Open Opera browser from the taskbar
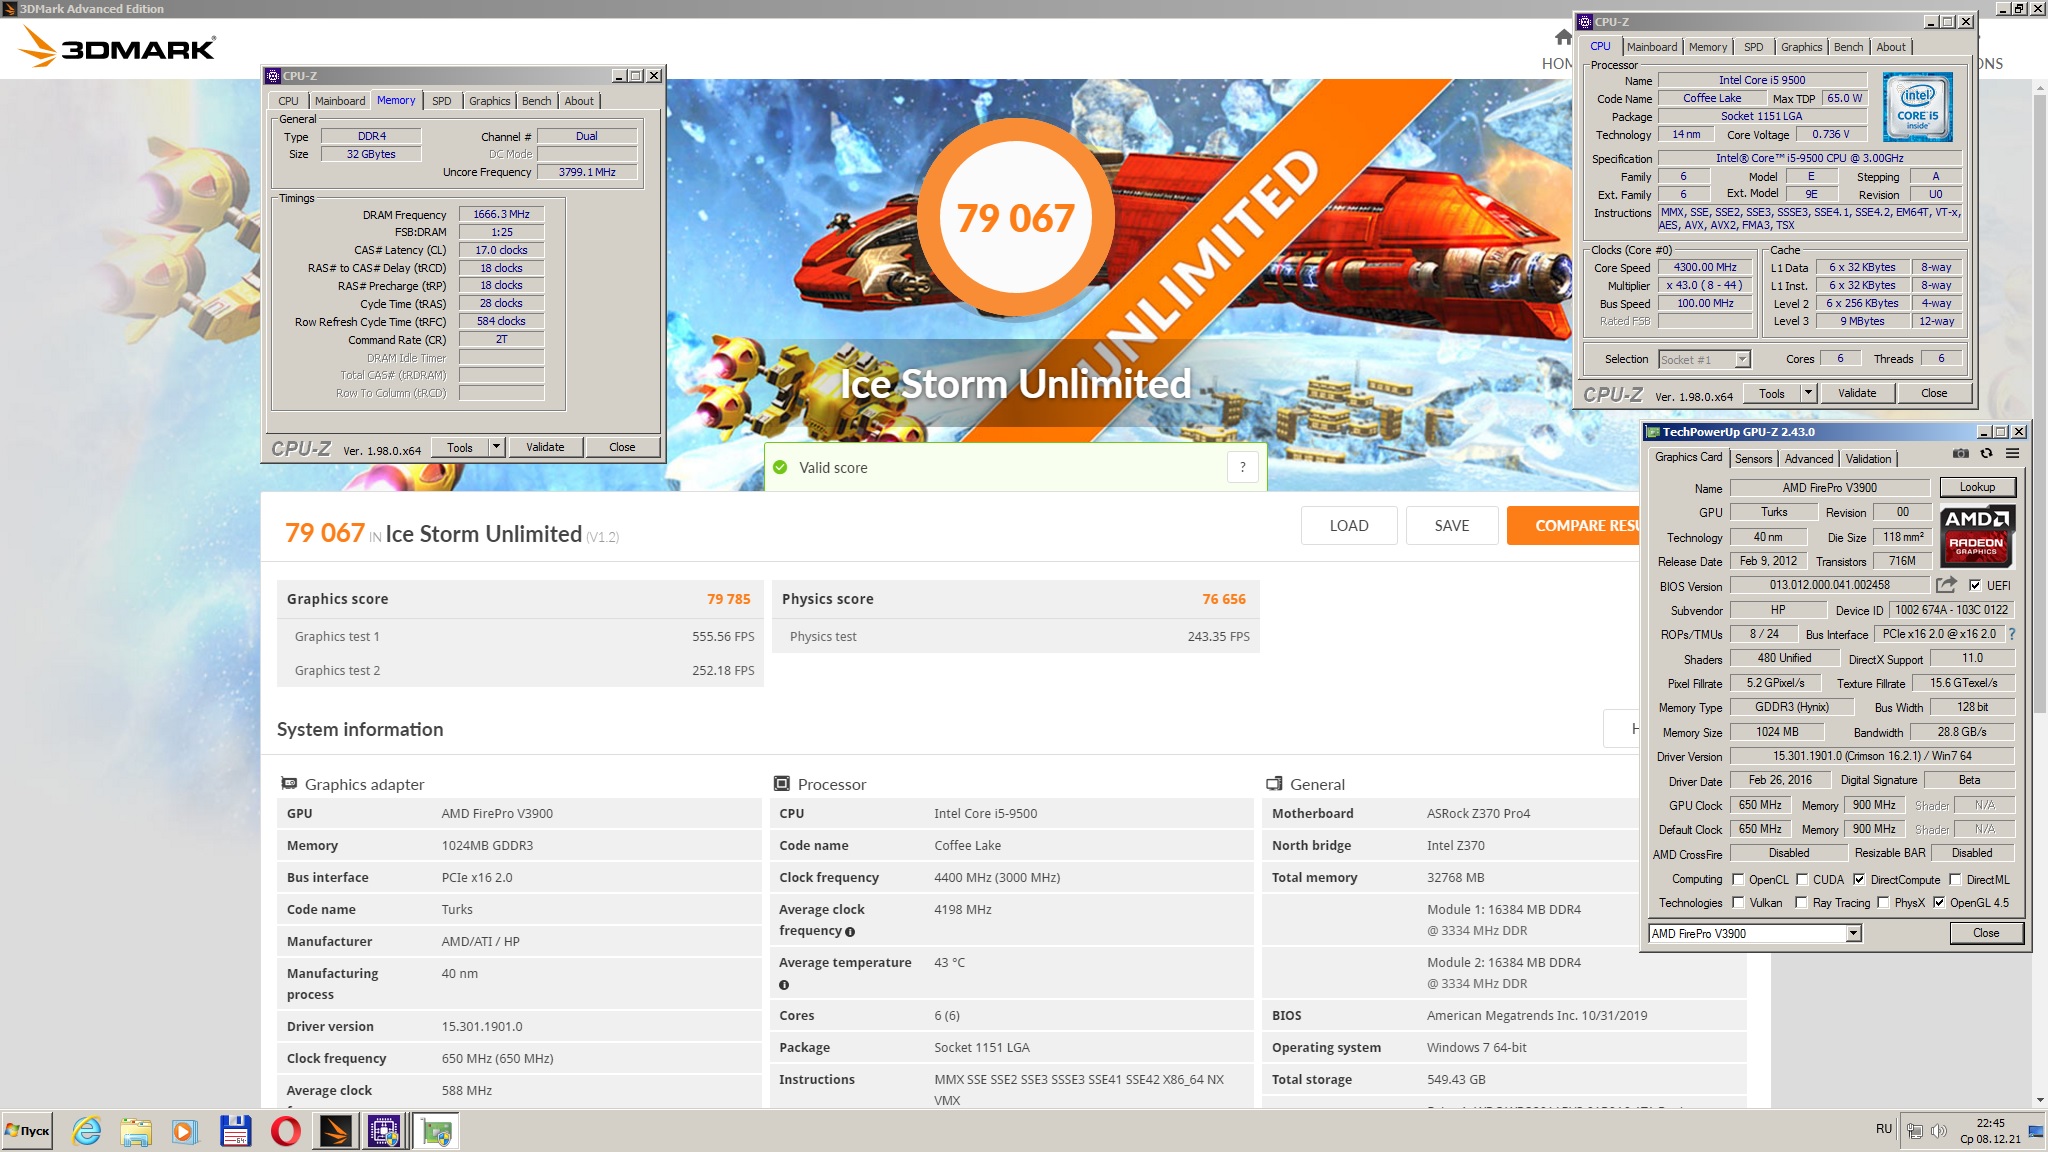 pos(285,1131)
